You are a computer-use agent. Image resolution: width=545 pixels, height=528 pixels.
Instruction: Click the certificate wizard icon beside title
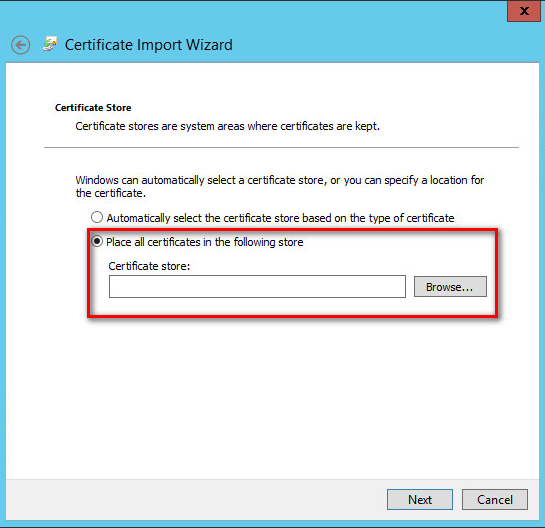pyautogui.click(x=50, y=44)
